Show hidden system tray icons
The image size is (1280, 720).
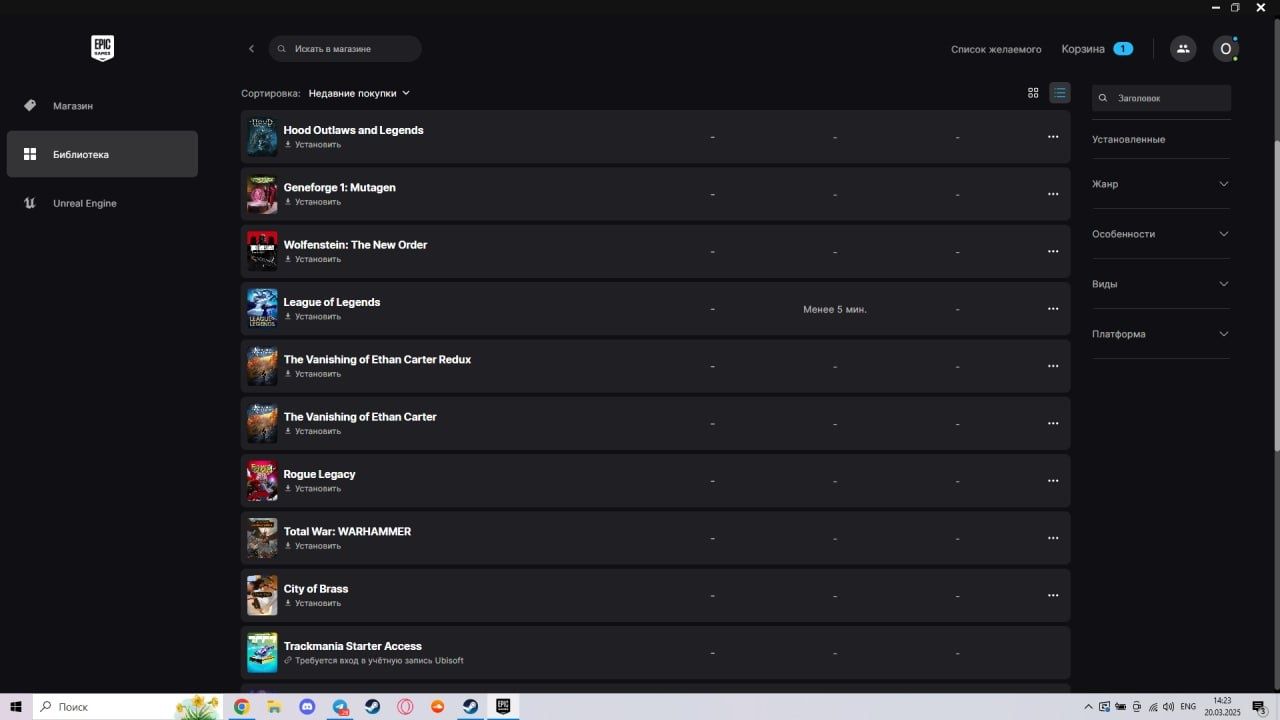[1088, 707]
